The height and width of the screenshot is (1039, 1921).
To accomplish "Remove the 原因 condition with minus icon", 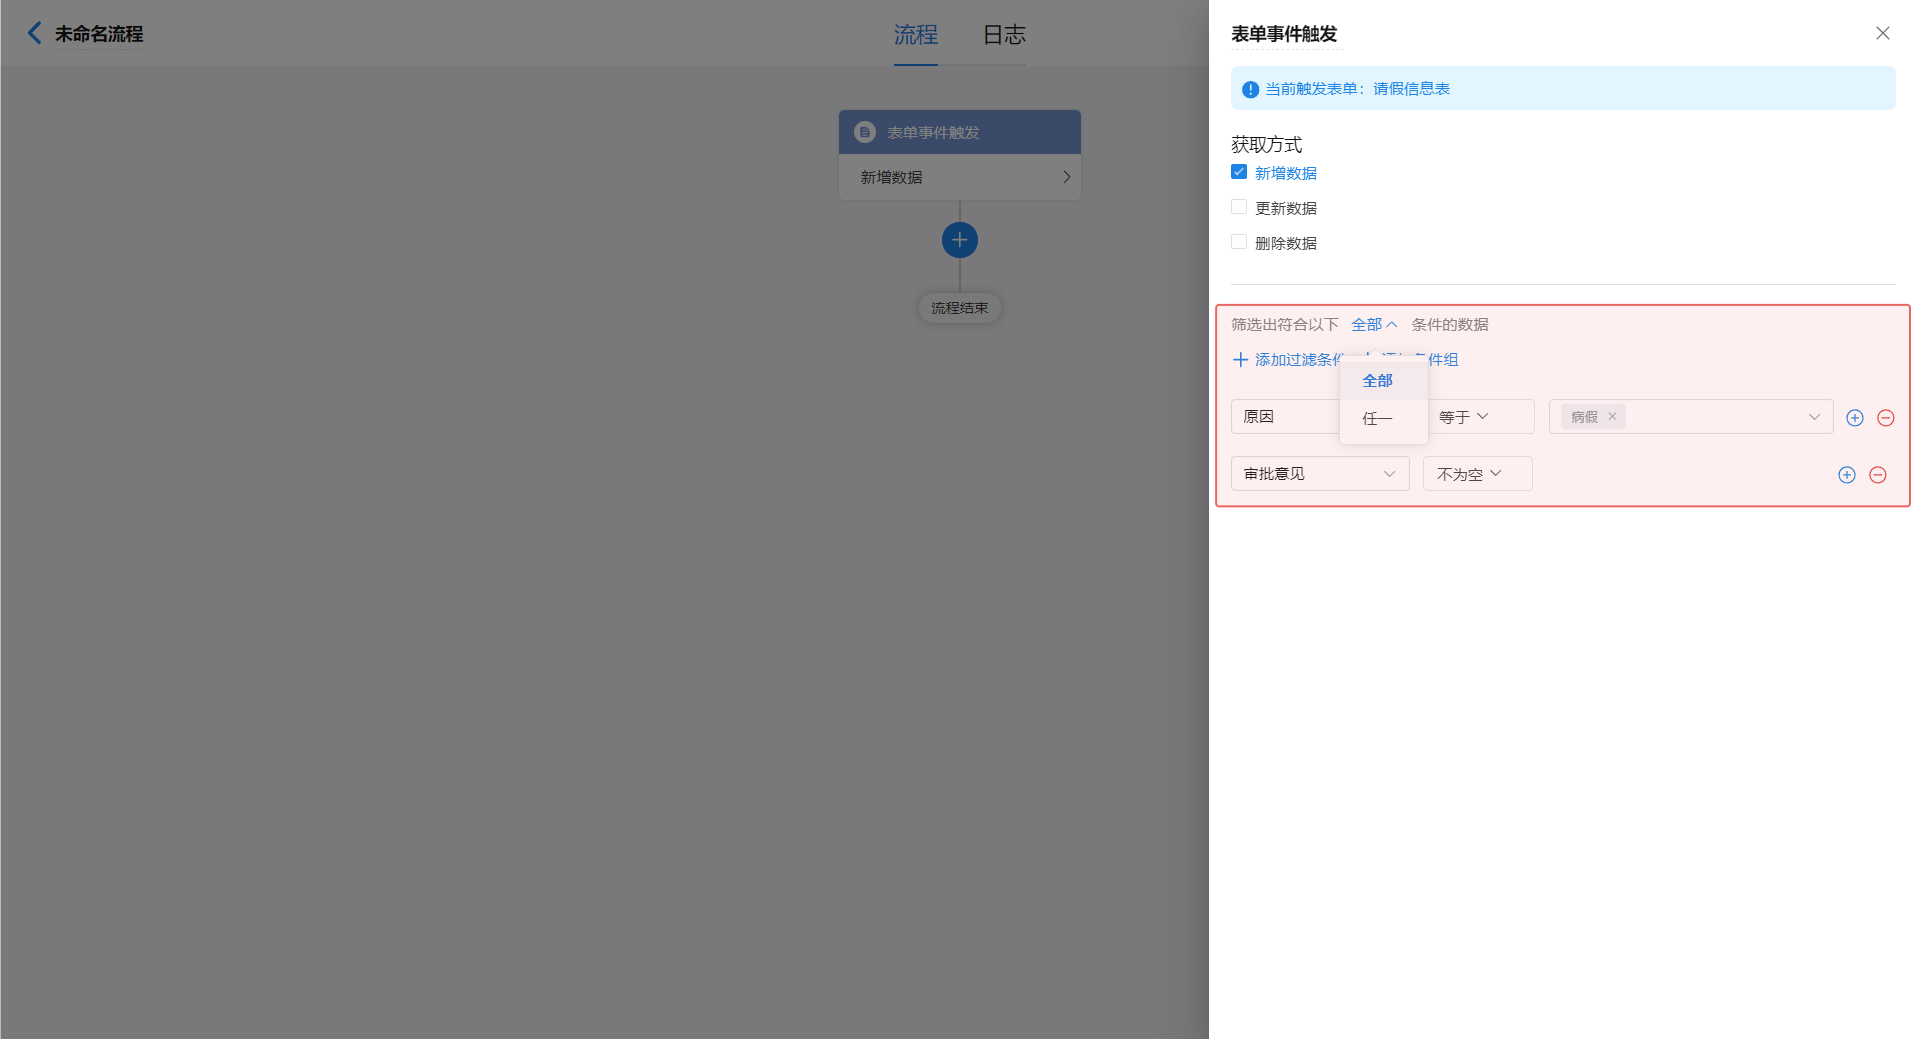I will click(1885, 418).
